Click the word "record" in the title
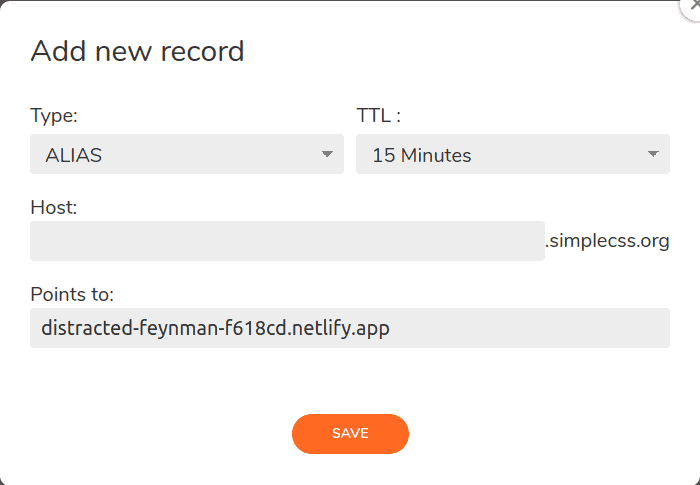Screen dimensions: 700x485 coord(202,51)
